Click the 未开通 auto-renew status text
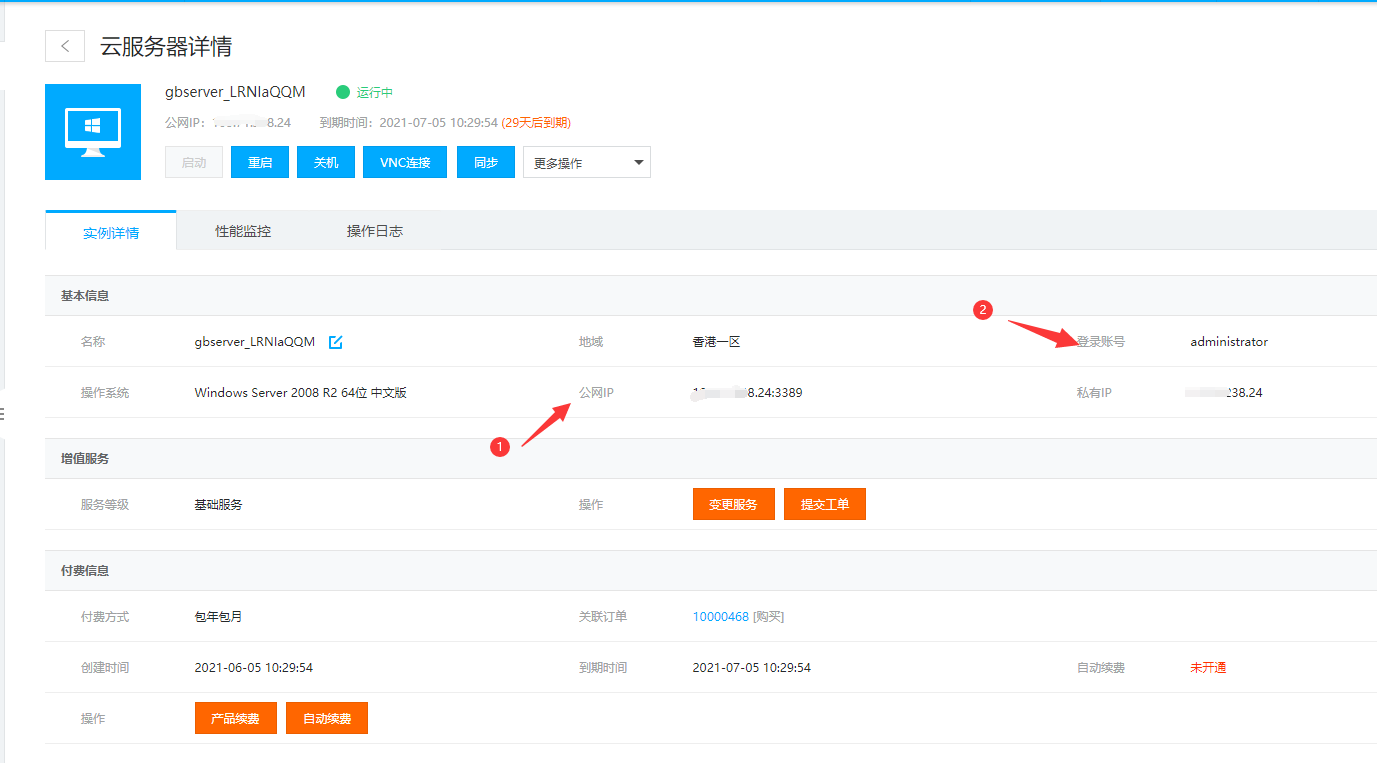This screenshot has width=1377, height=763. pos(1208,667)
